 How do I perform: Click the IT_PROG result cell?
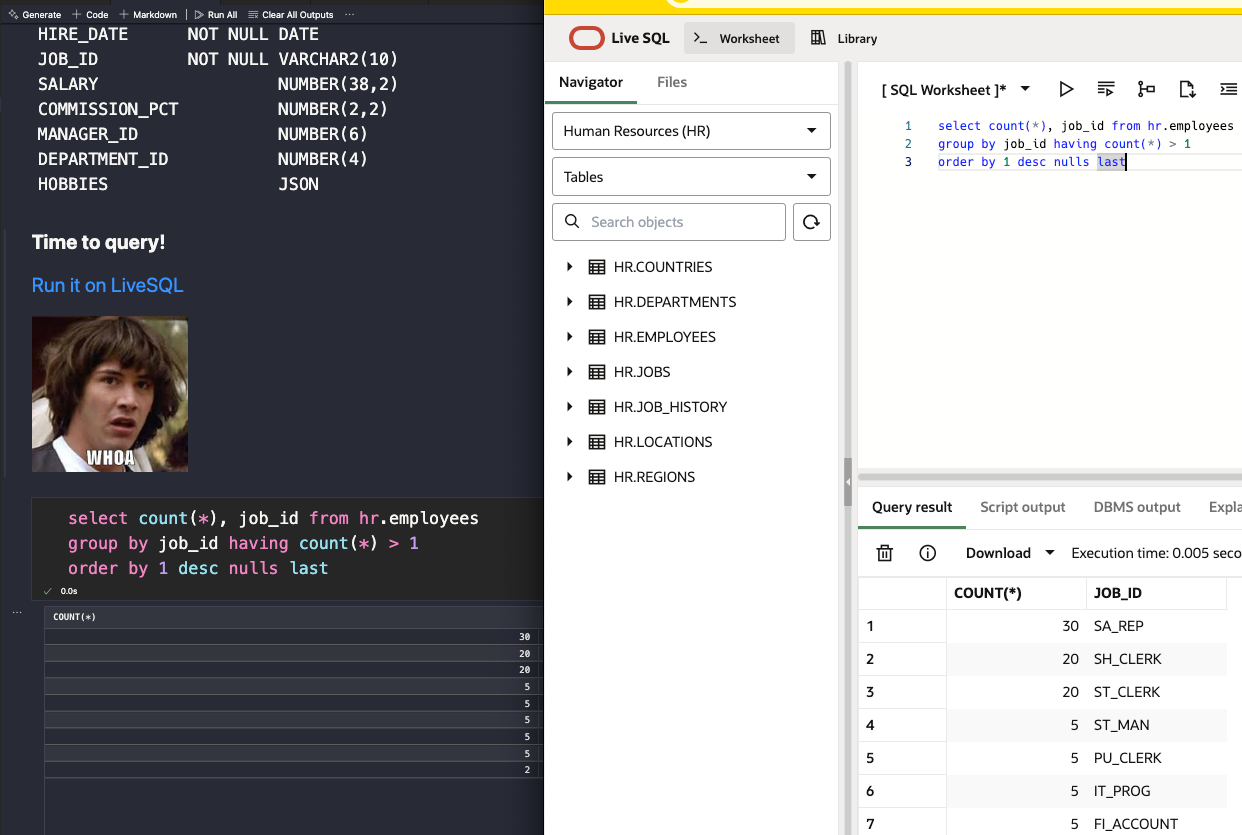[1156, 791]
